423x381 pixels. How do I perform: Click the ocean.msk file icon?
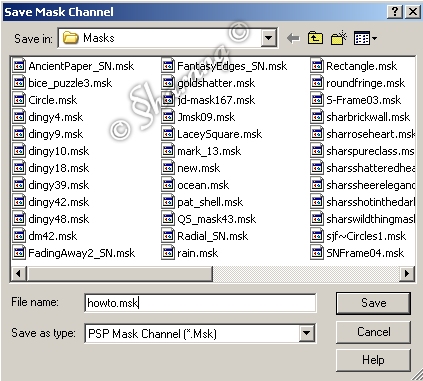[x=168, y=185]
